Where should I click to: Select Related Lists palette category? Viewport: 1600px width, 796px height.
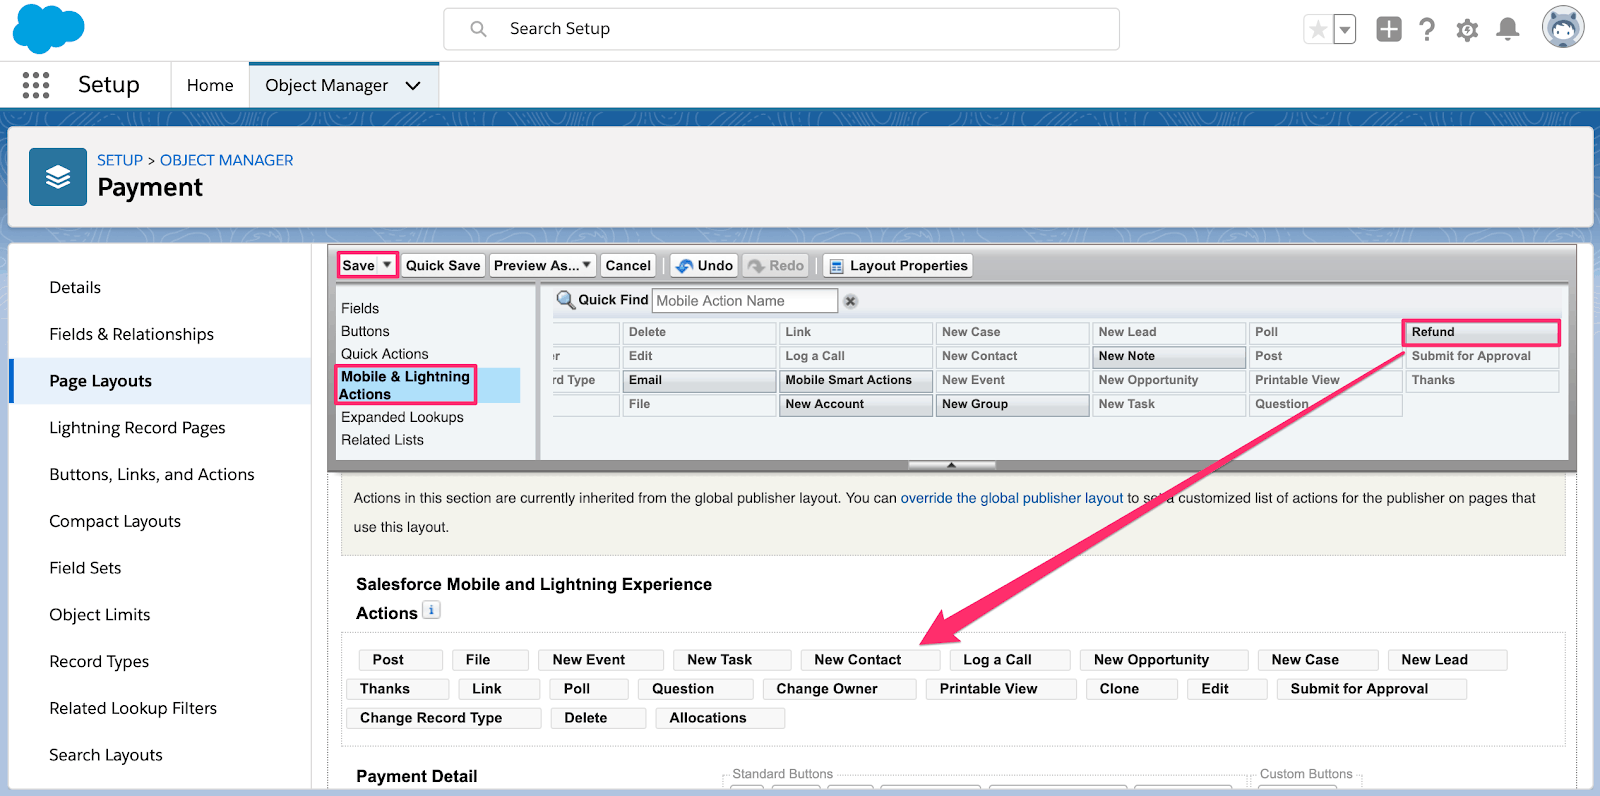382,440
